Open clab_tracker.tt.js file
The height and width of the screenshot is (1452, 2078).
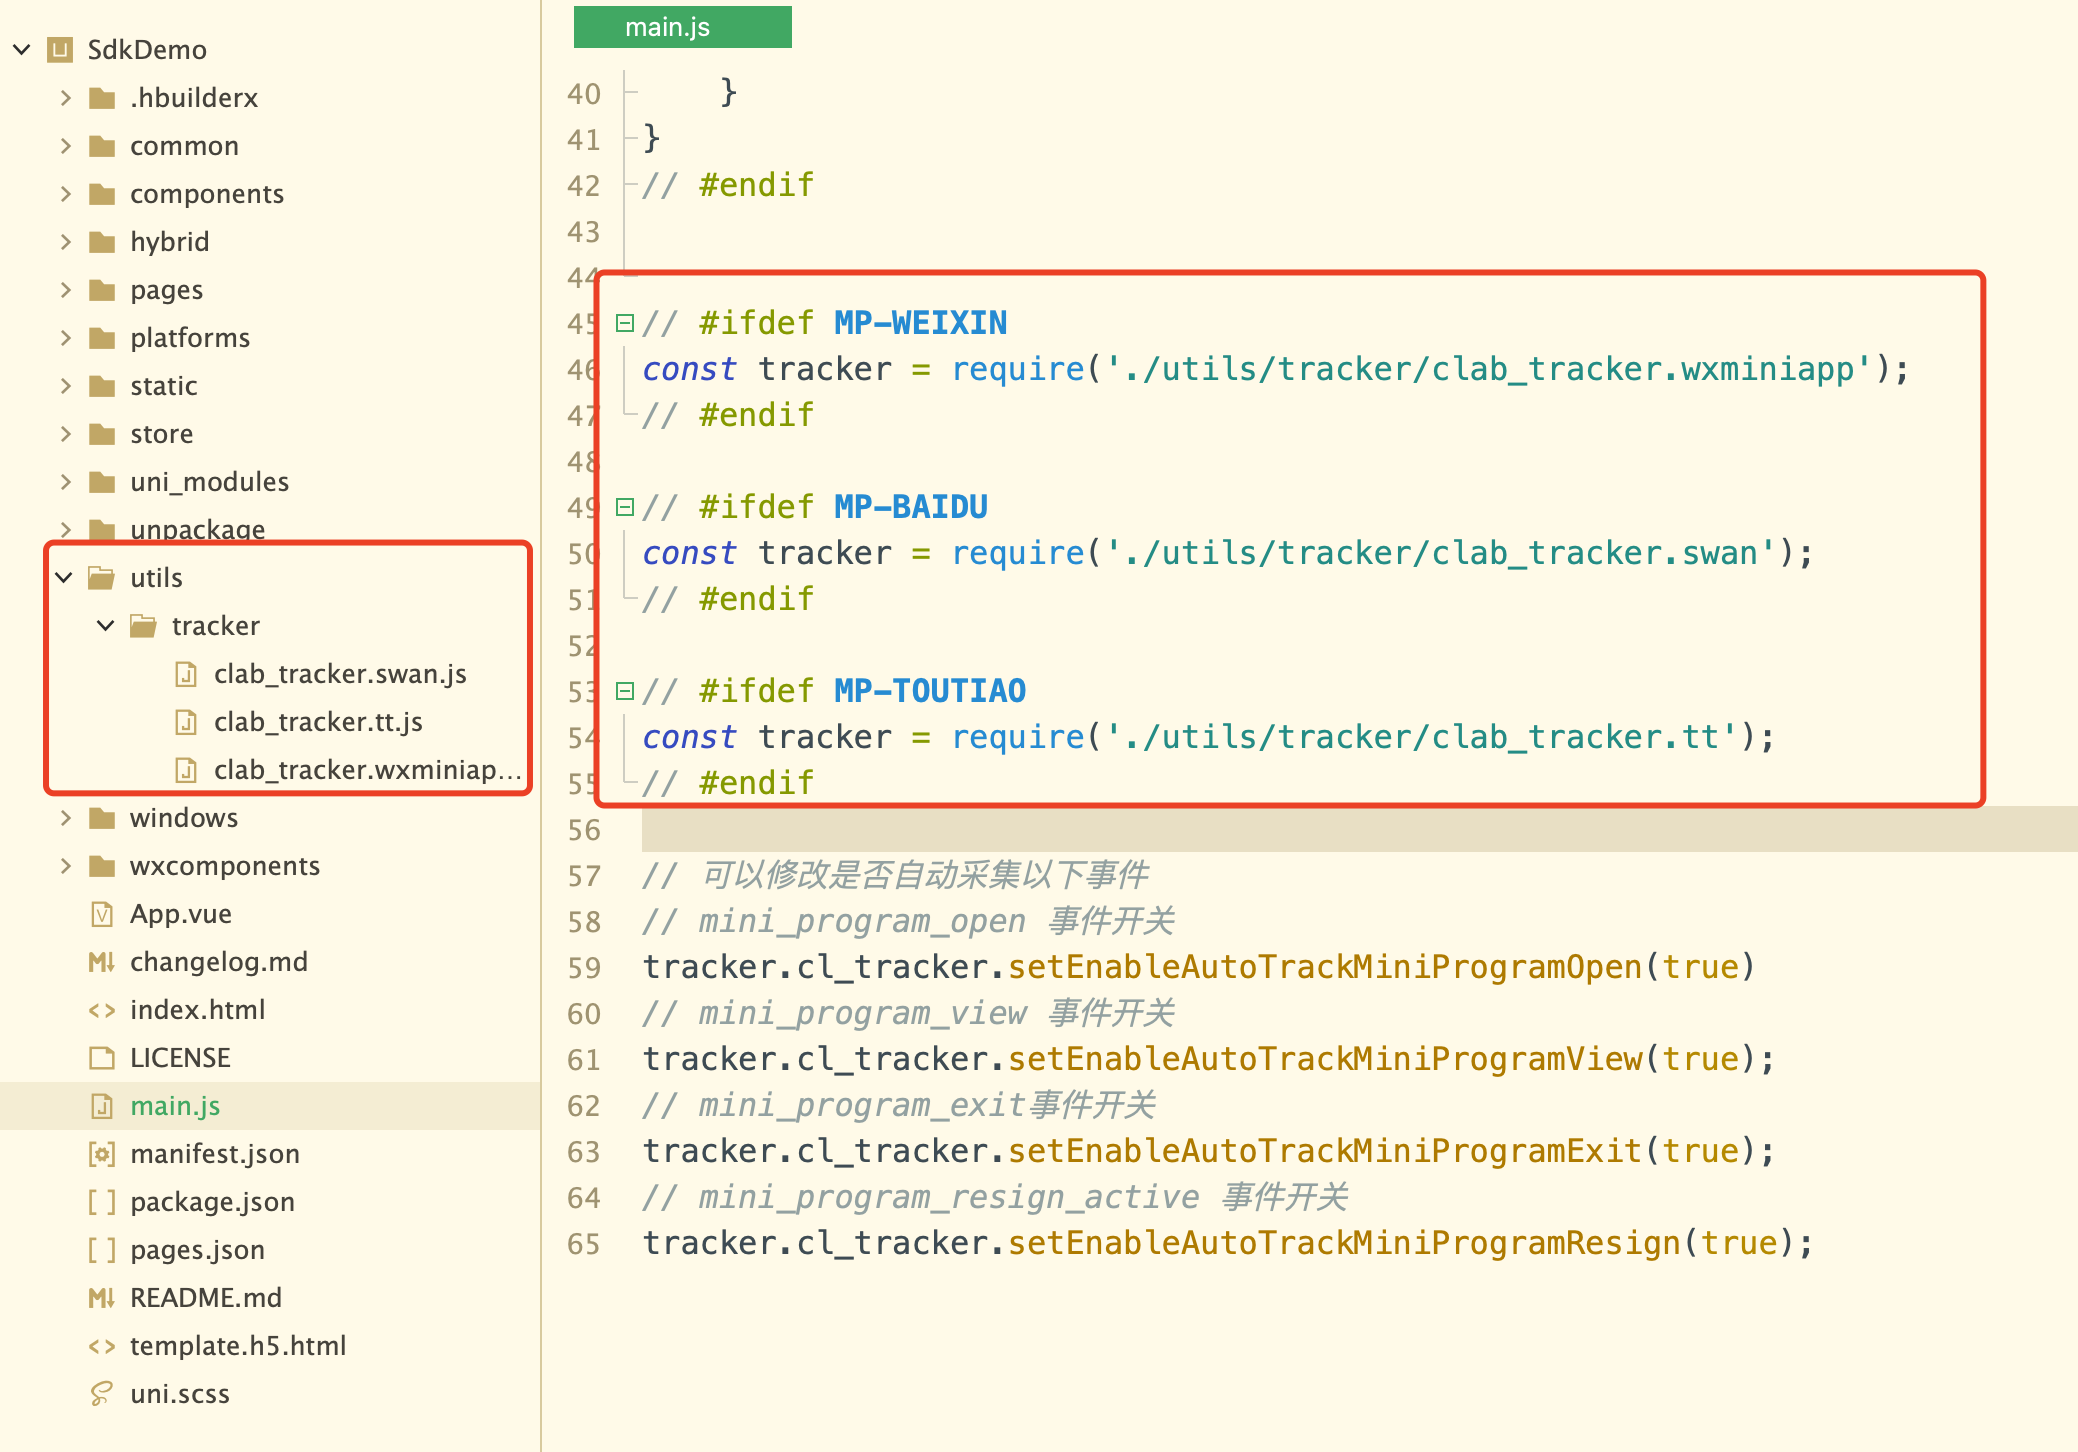click(x=318, y=722)
